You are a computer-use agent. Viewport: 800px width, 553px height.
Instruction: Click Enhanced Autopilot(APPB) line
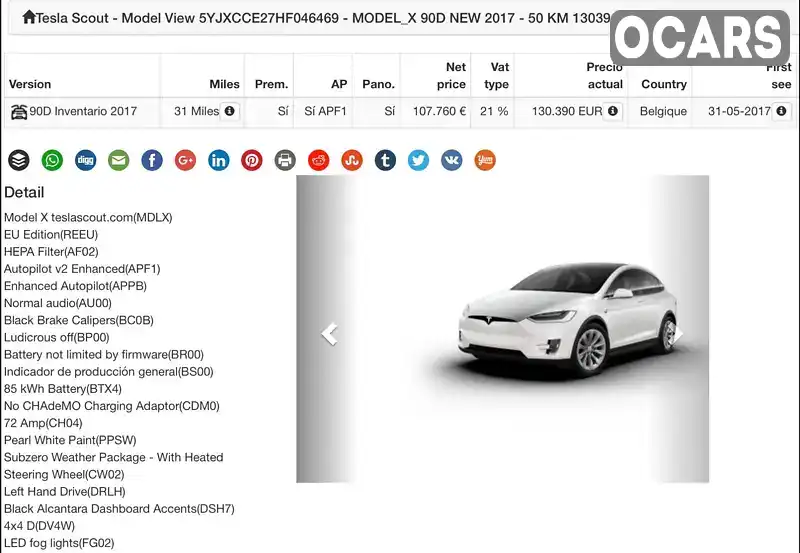click(76, 286)
